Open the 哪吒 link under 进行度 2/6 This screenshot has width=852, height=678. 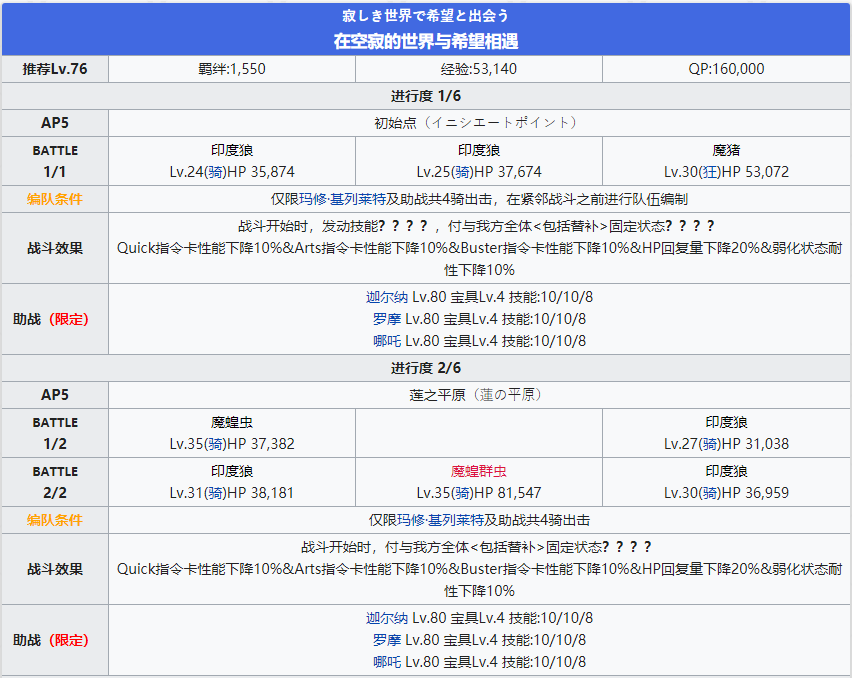coord(387,662)
